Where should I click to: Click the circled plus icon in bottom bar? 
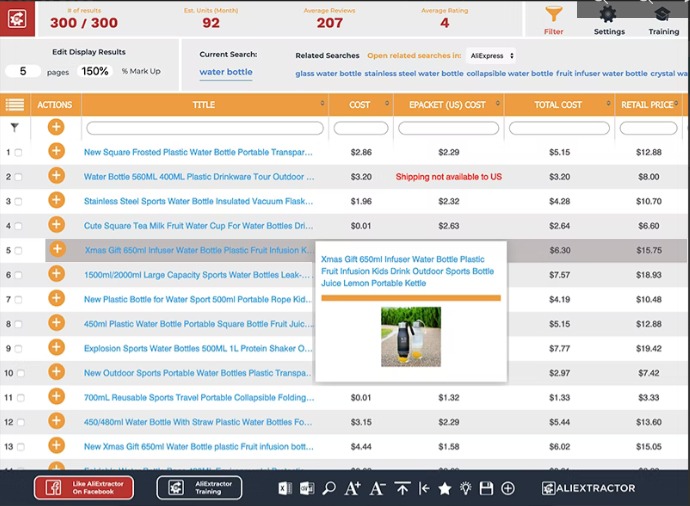point(508,488)
